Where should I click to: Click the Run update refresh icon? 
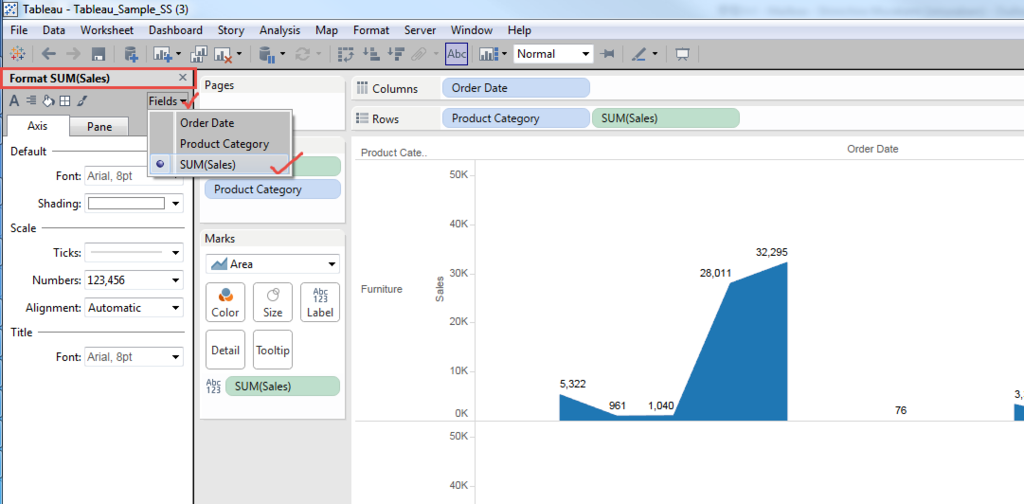302,55
